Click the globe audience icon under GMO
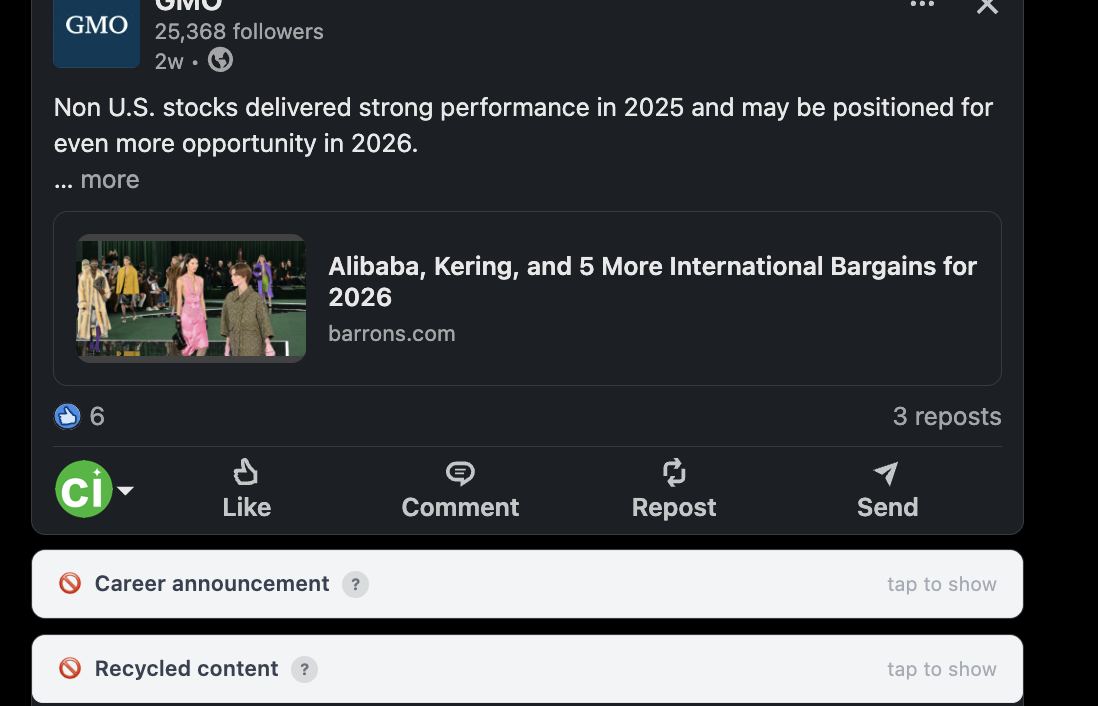The height and width of the screenshot is (706, 1098). coord(219,60)
